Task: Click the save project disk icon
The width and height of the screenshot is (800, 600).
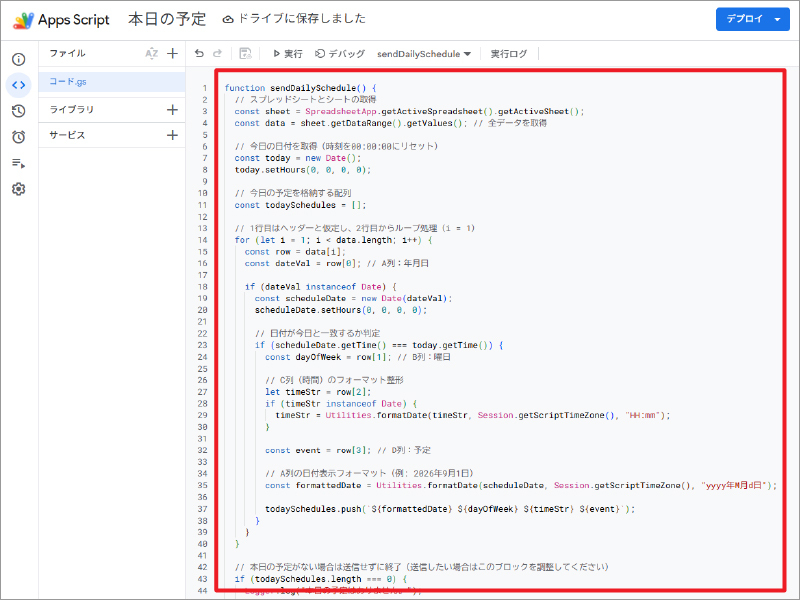Action: 245,54
